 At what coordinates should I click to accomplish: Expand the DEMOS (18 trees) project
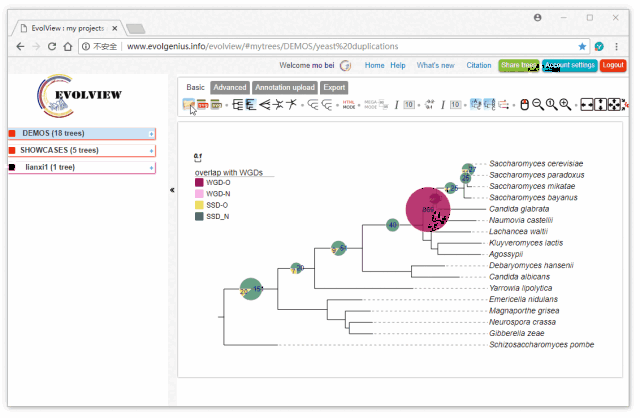coord(81,133)
